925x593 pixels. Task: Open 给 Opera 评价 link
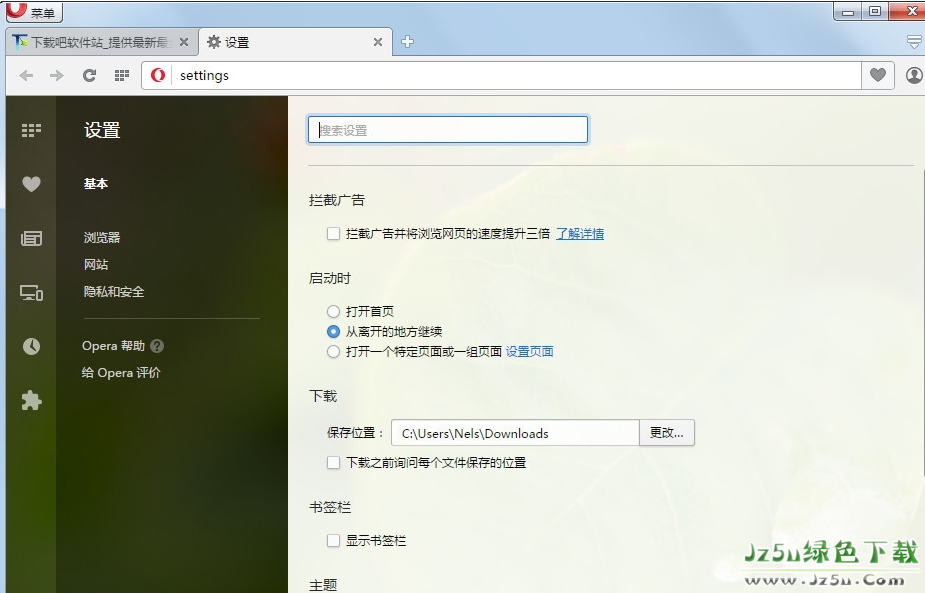click(x=121, y=372)
